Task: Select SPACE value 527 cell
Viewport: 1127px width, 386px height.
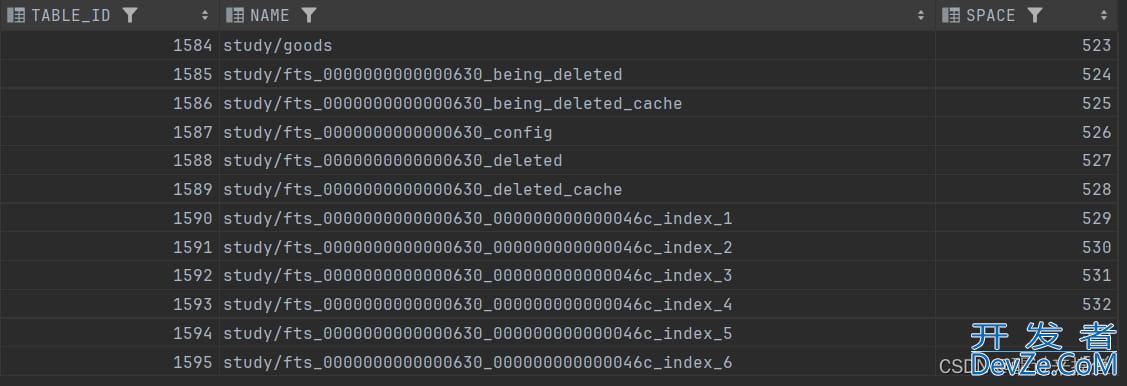Action: (x=1026, y=160)
